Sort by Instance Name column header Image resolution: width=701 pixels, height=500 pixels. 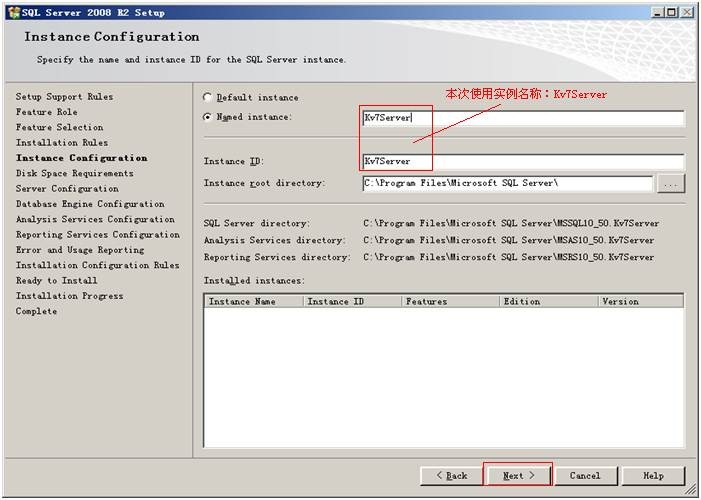(253, 301)
